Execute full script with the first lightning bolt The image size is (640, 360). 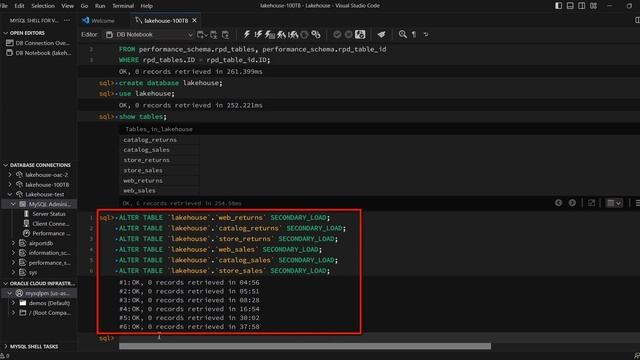pos(247,35)
